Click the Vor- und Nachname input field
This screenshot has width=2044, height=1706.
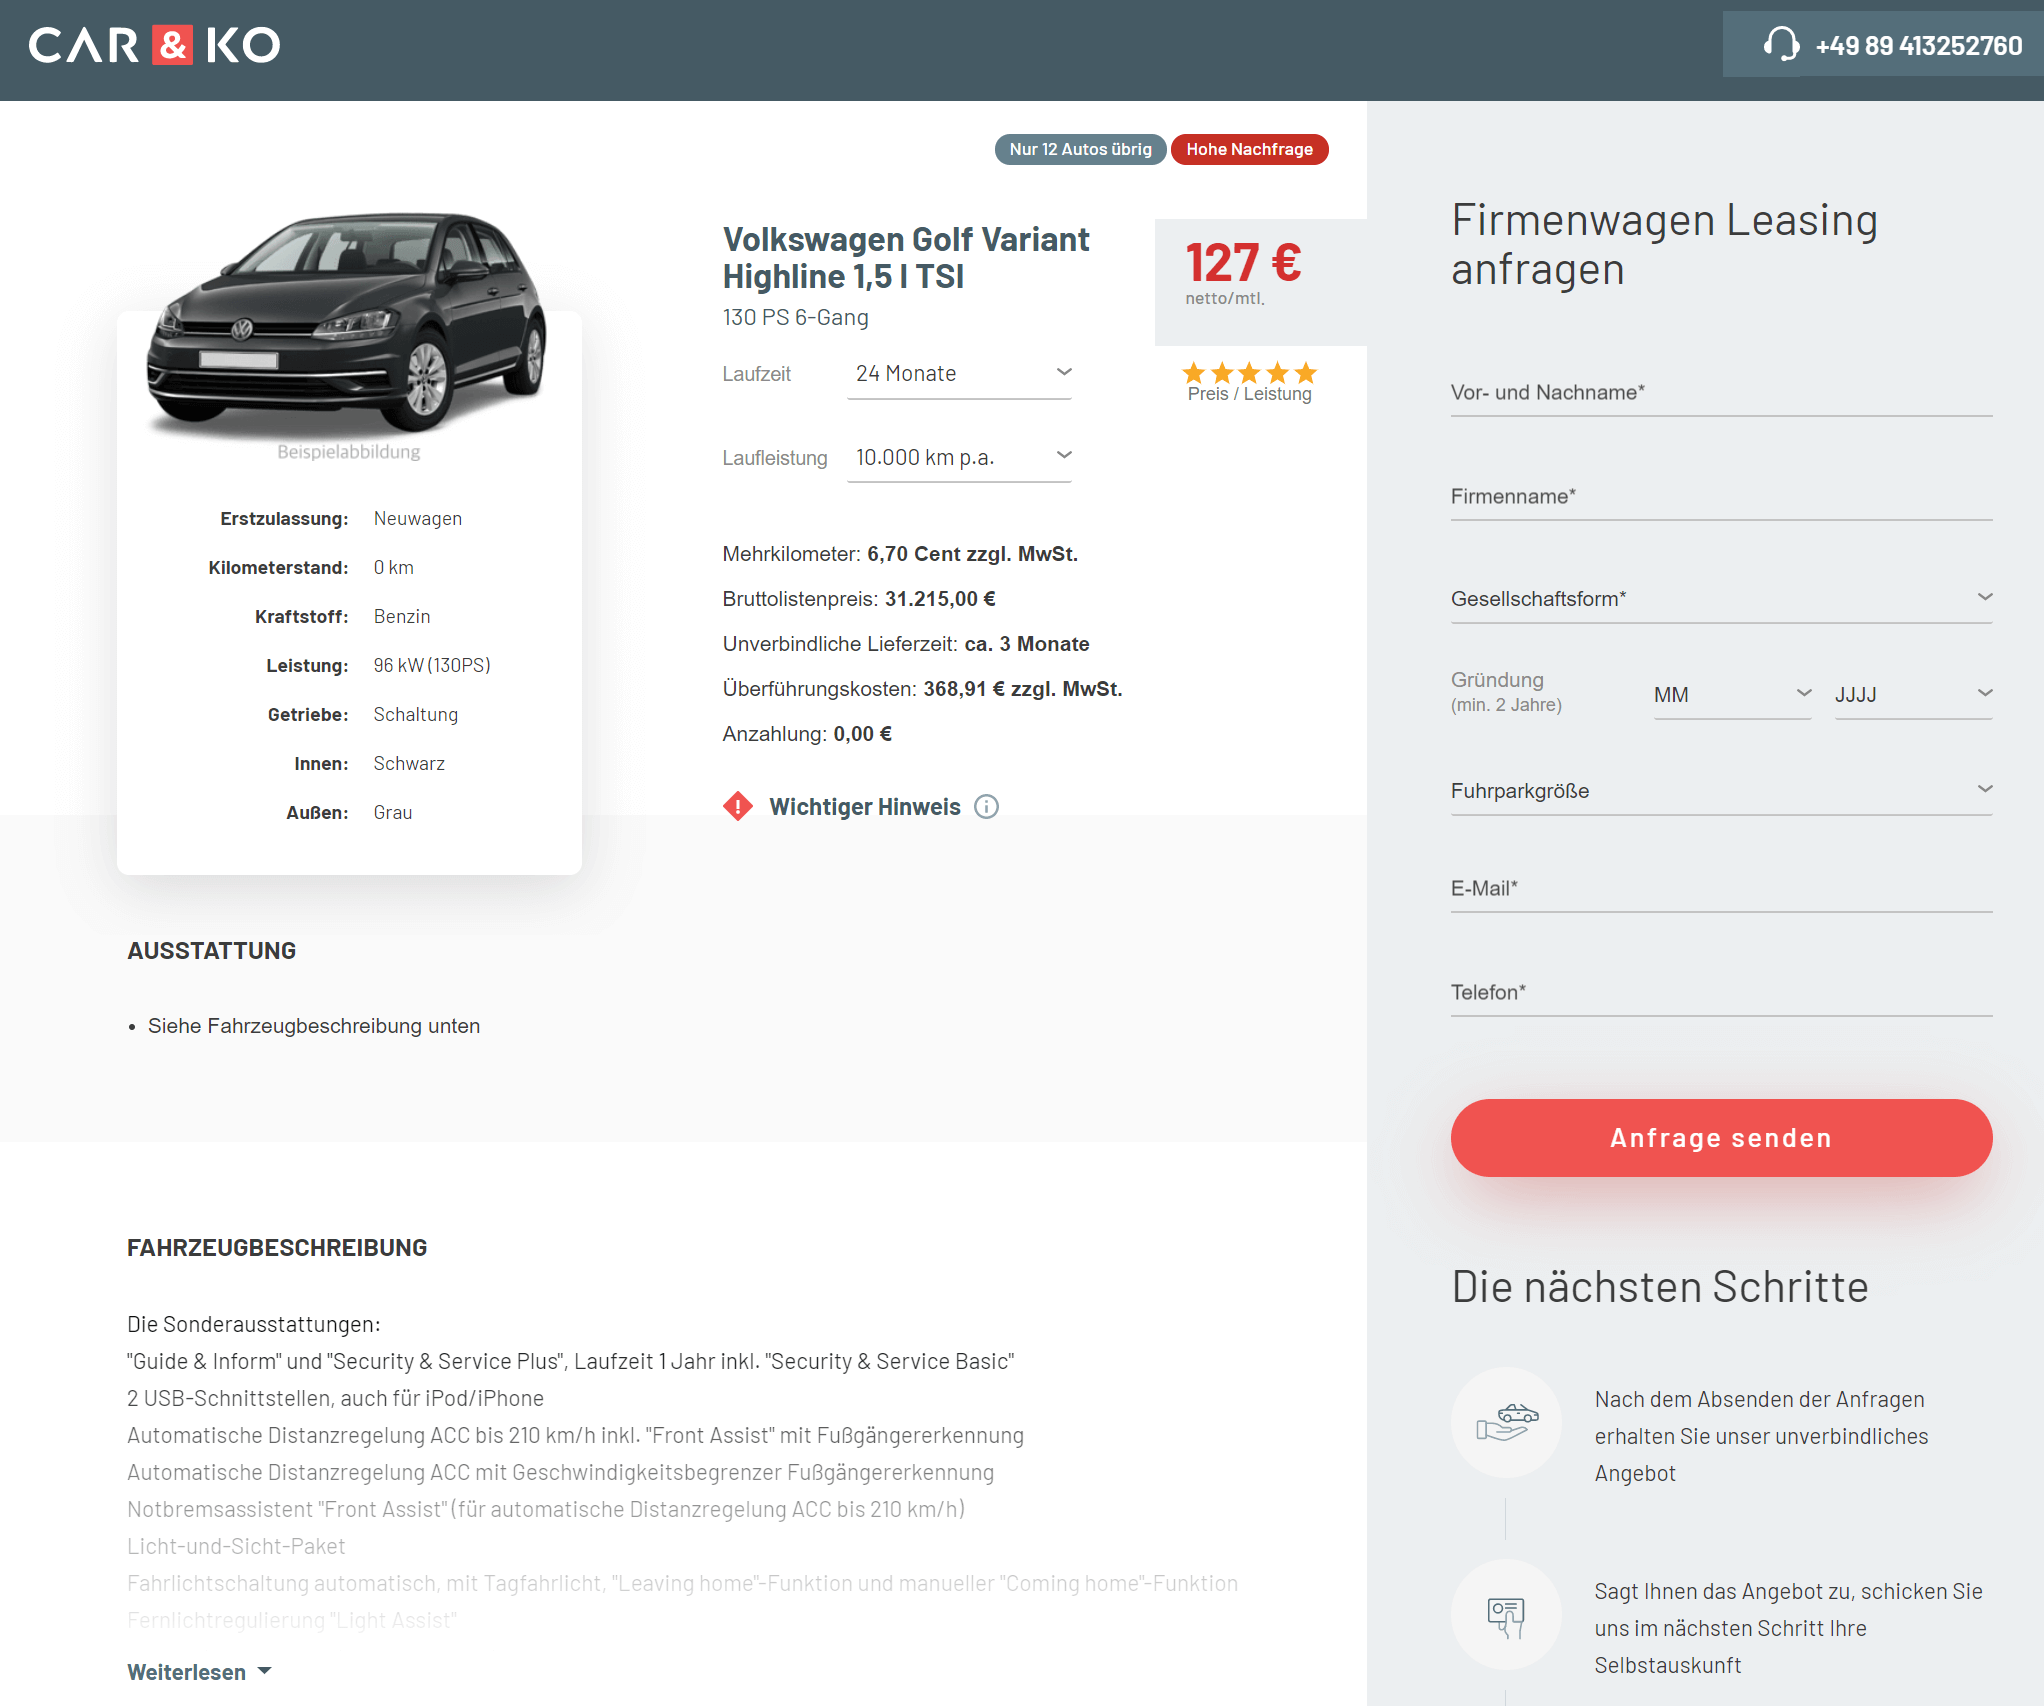(x=1721, y=393)
